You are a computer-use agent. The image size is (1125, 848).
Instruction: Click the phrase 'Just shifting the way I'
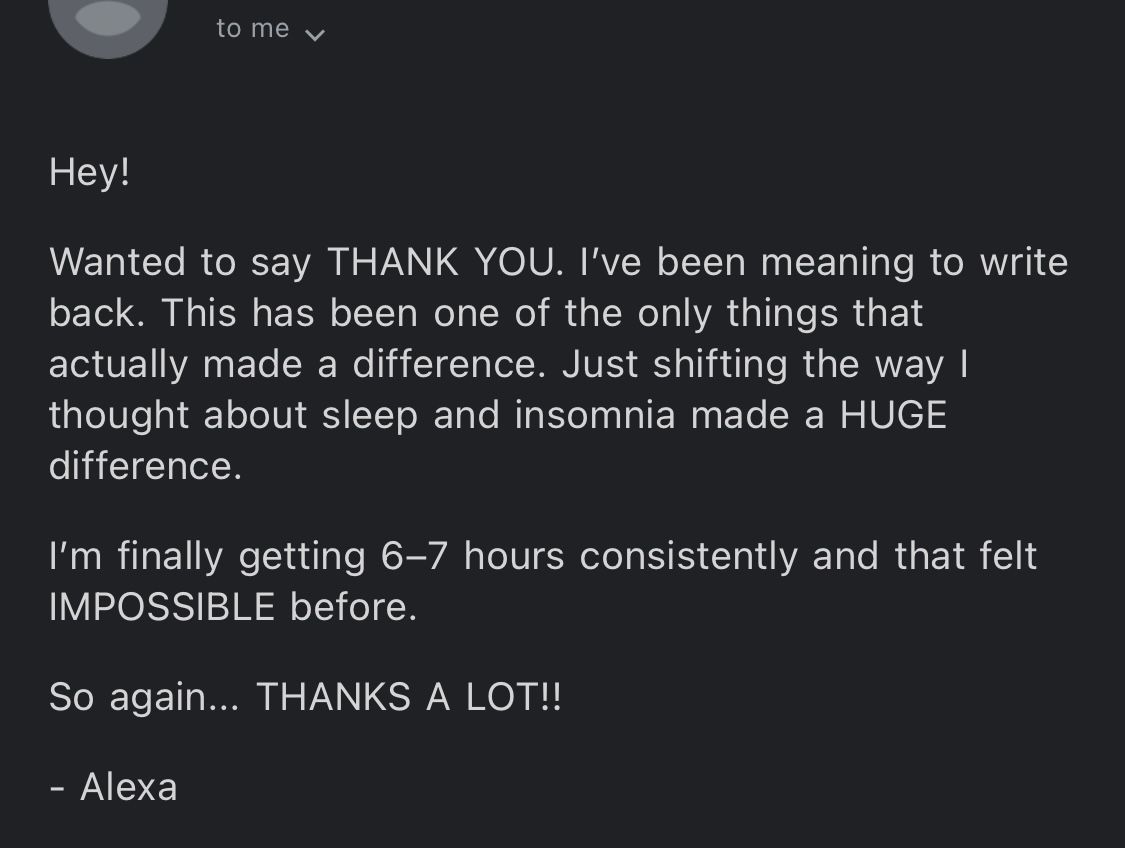tap(765, 364)
